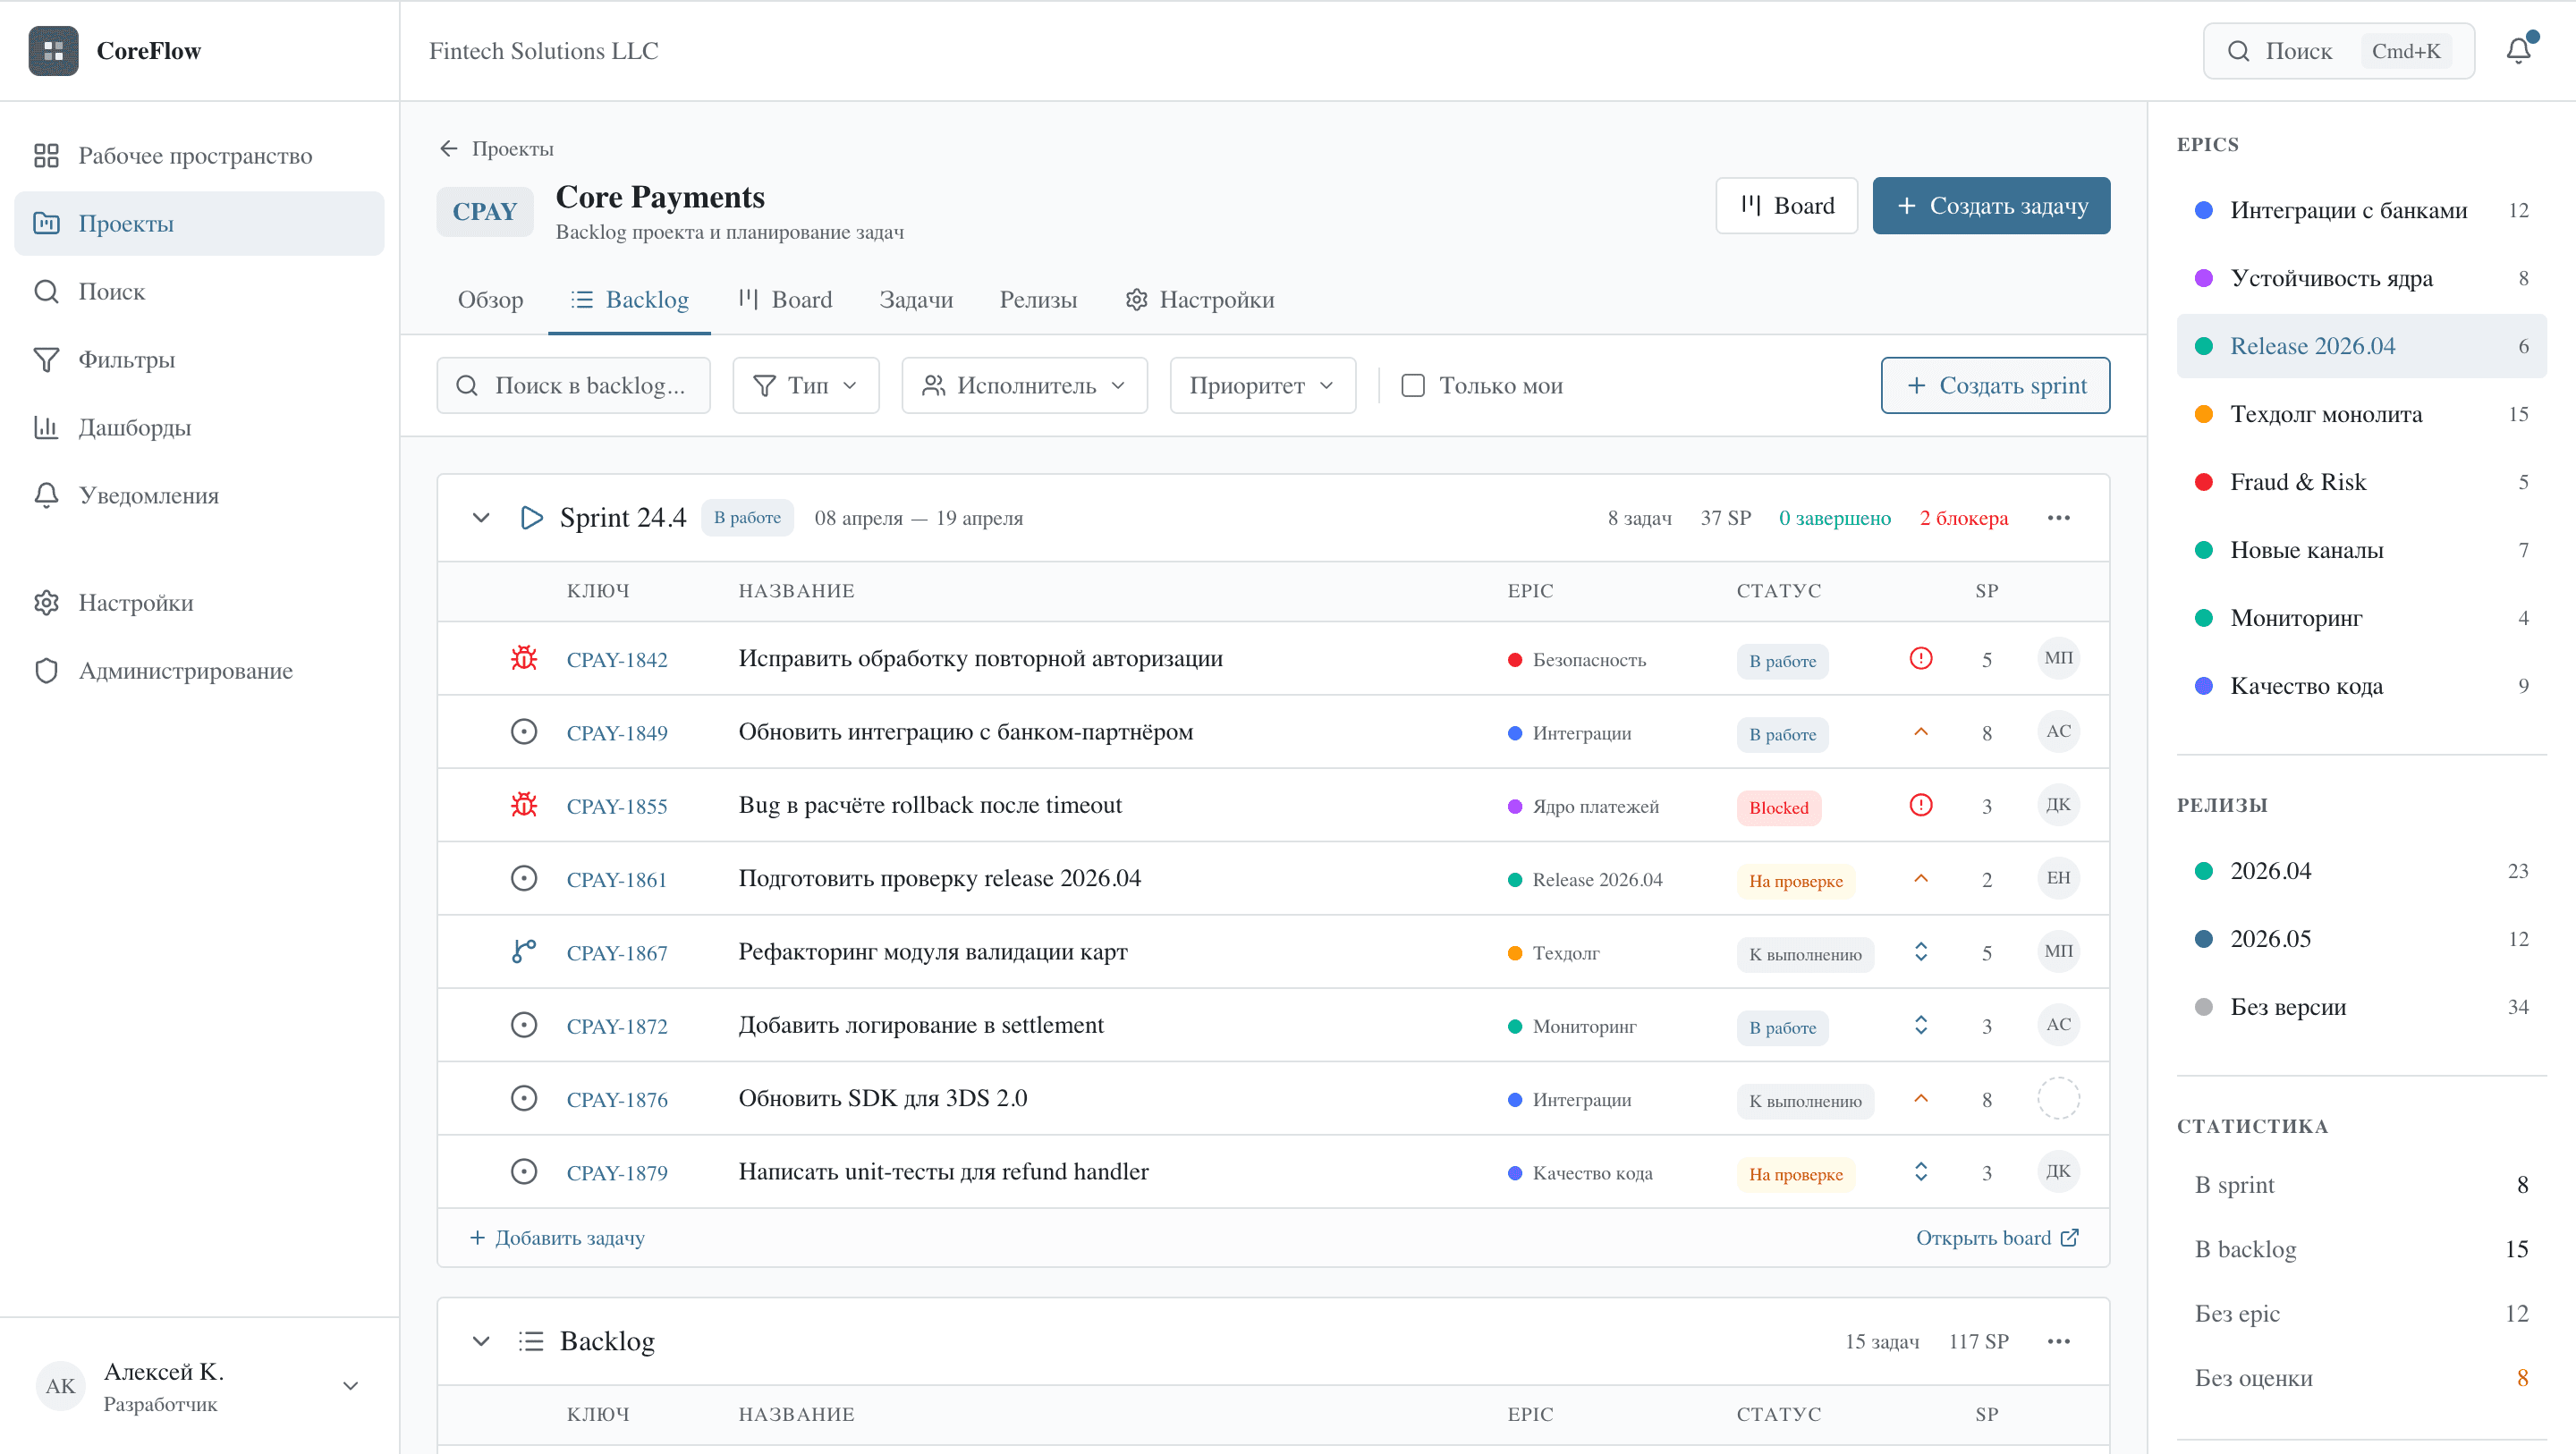
Task: Open the Обзор tab
Action: 490,299
